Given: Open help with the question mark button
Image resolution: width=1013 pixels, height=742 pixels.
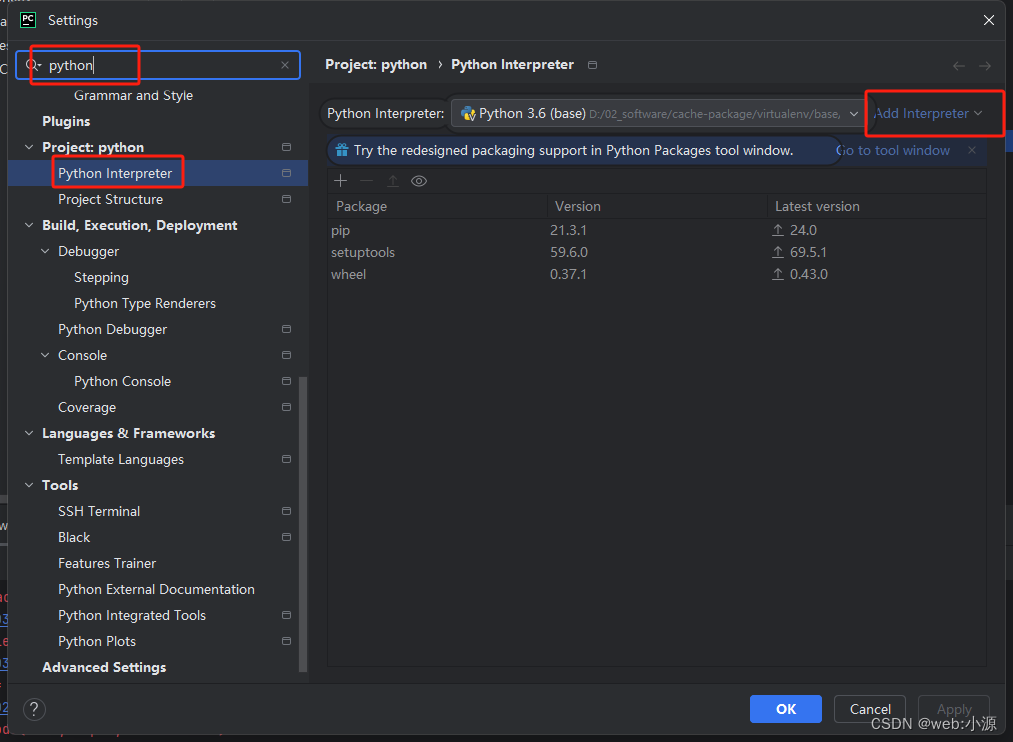Looking at the screenshot, I should 34,709.
